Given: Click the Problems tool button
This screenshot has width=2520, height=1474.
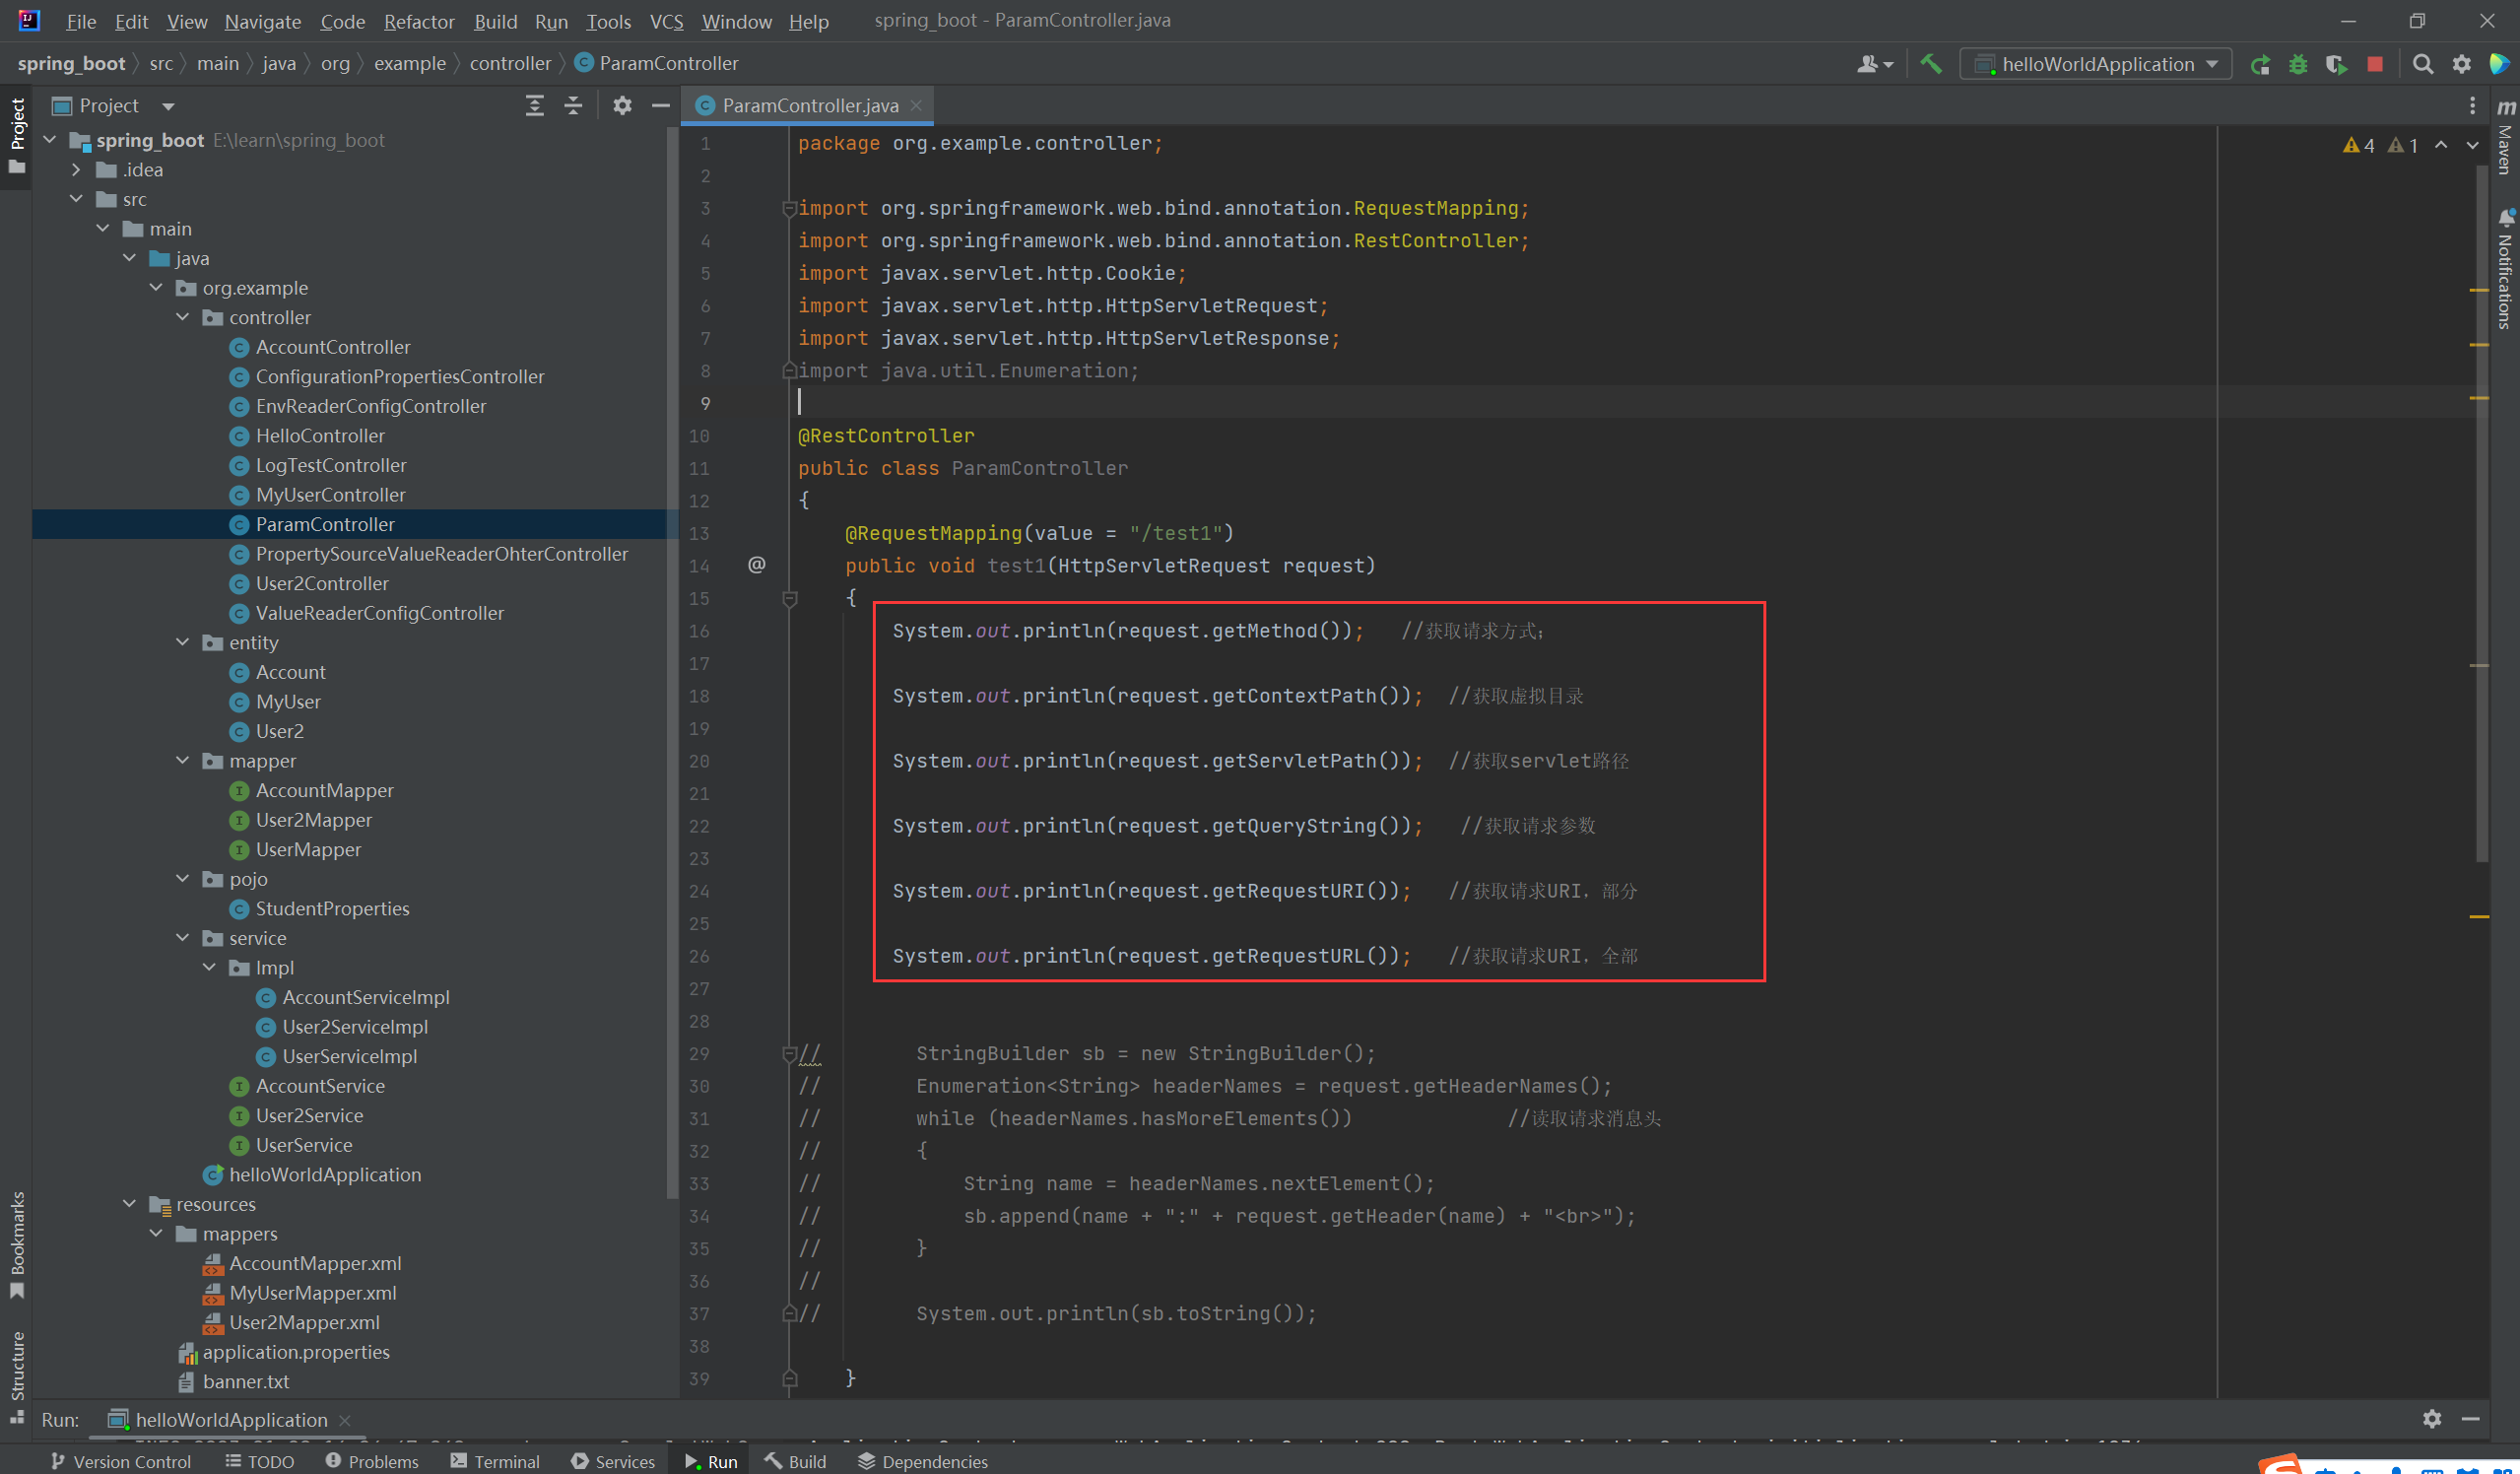Looking at the screenshot, I should (x=372, y=1461).
